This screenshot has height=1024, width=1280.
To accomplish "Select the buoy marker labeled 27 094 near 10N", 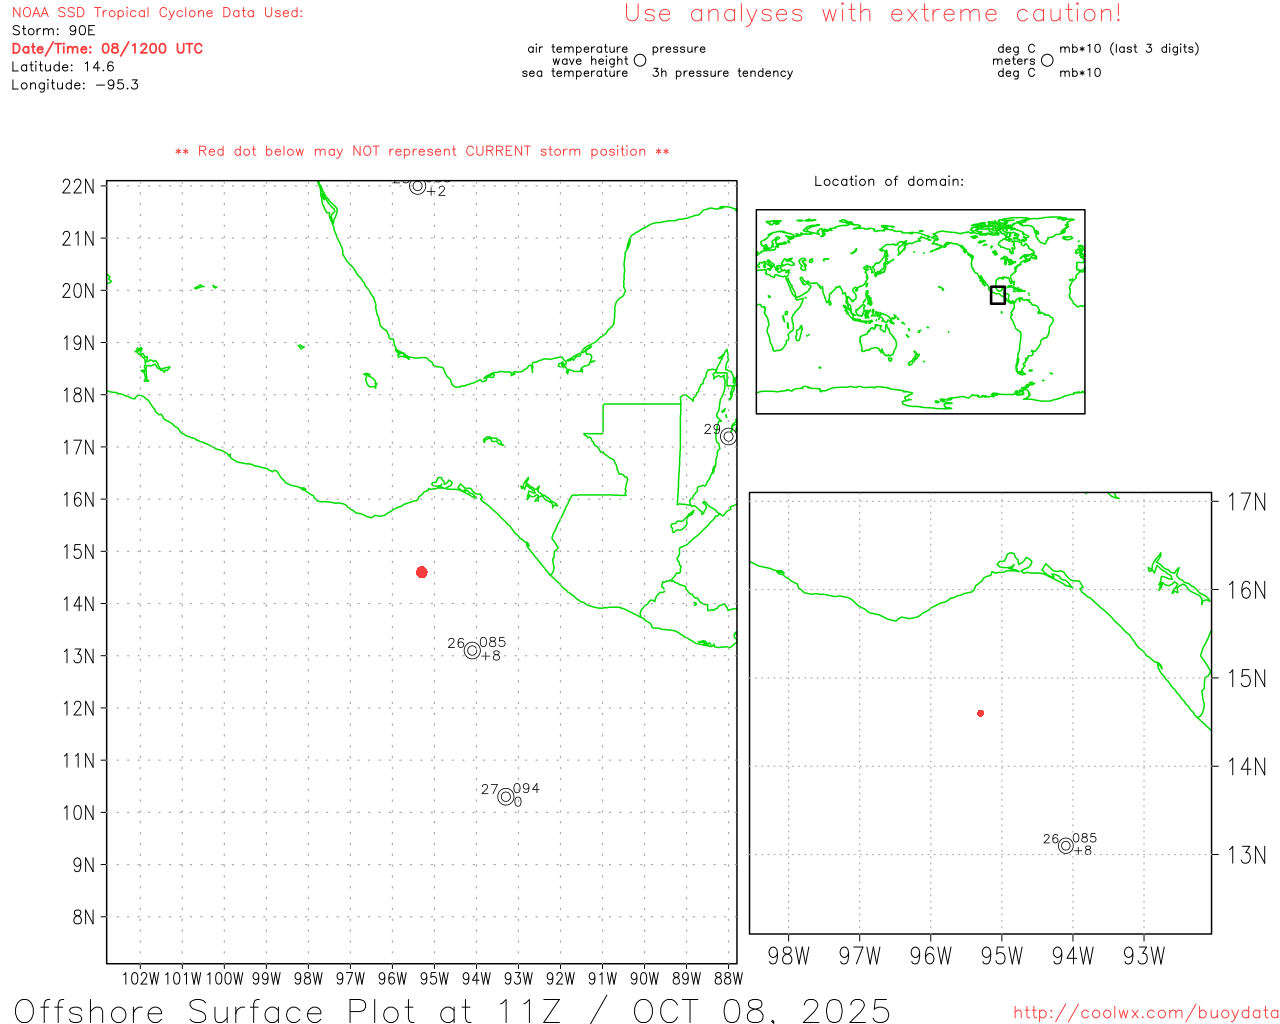I will click(506, 797).
